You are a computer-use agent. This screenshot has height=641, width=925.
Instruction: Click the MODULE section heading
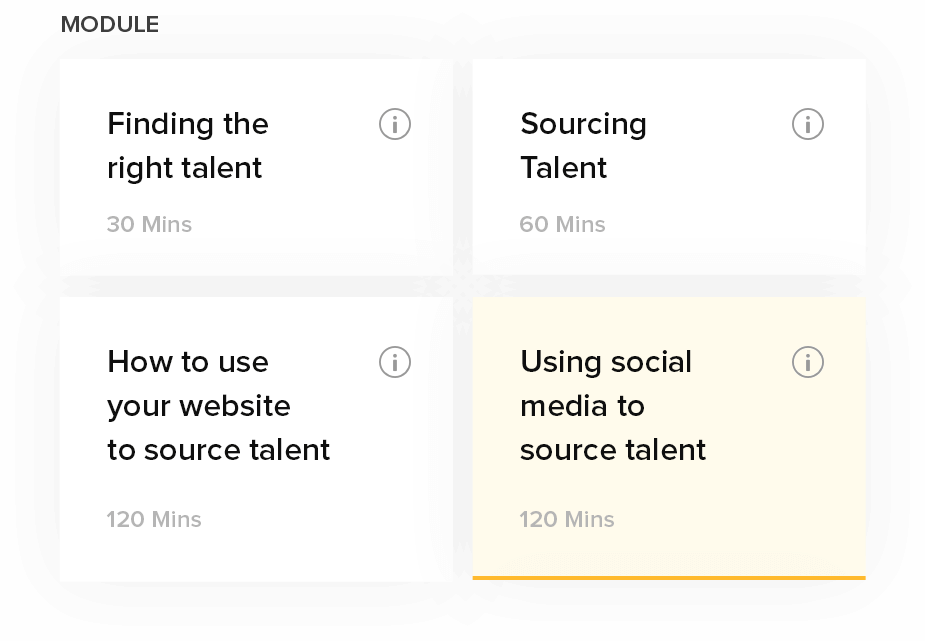point(110,25)
